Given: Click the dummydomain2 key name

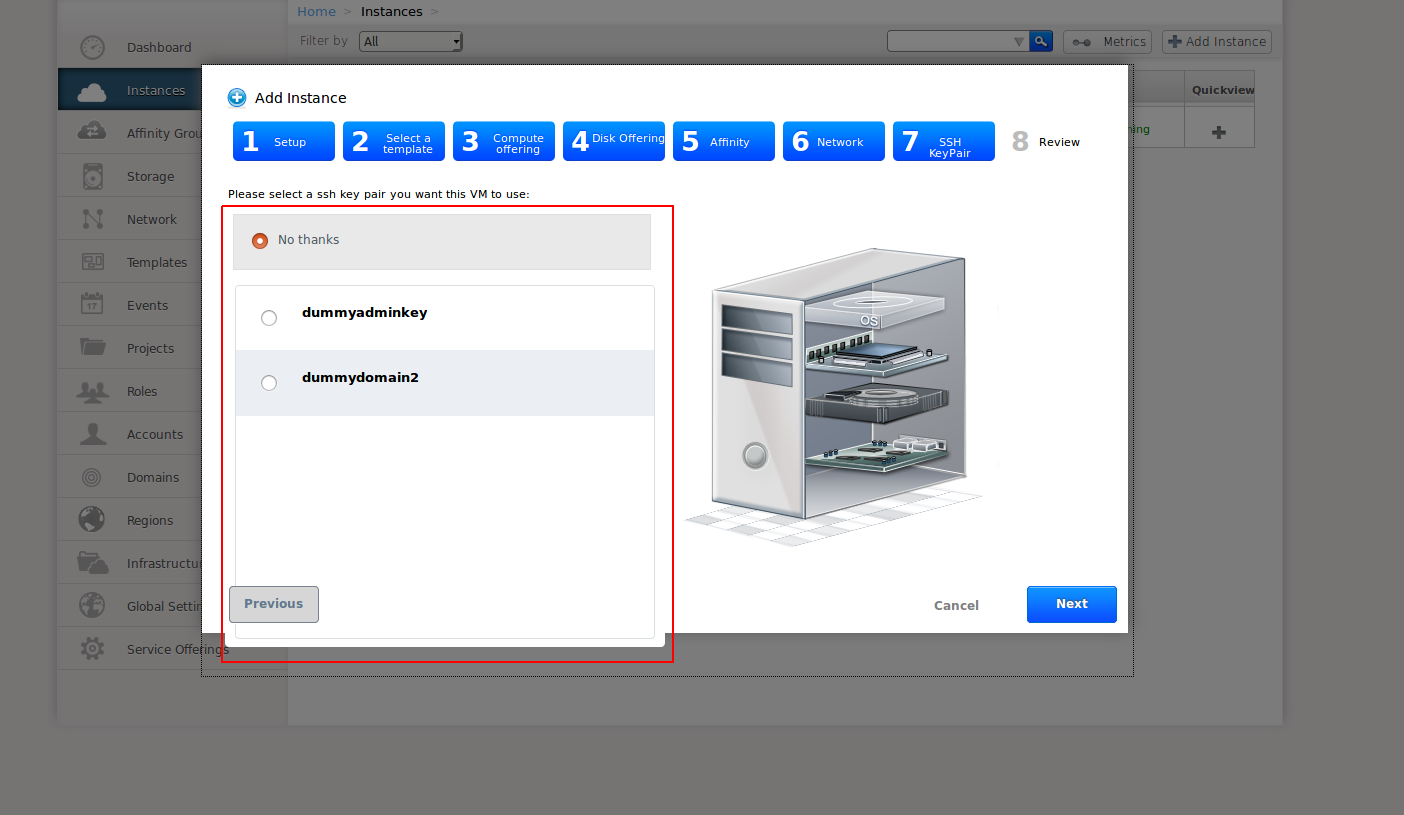Looking at the screenshot, I should [360, 378].
